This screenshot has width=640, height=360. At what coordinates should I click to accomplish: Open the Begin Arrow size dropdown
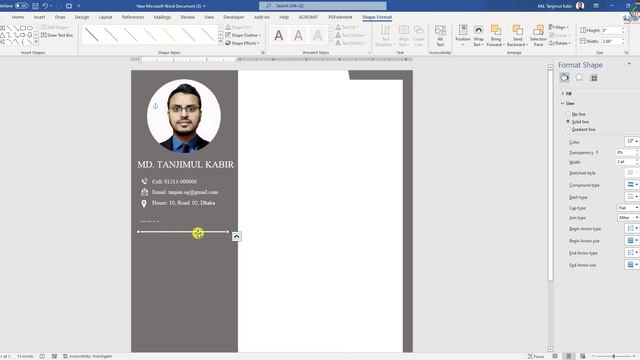pos(632,240)
